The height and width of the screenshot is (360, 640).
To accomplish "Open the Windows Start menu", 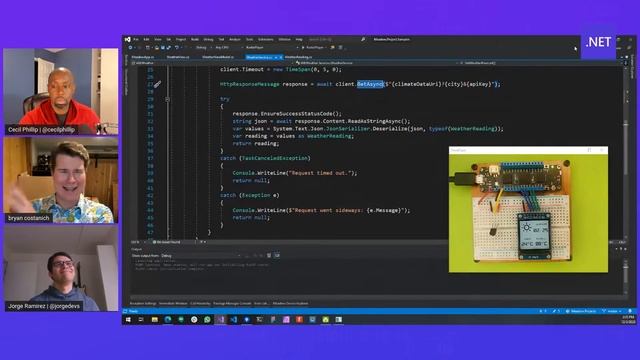I will (128, 320).
